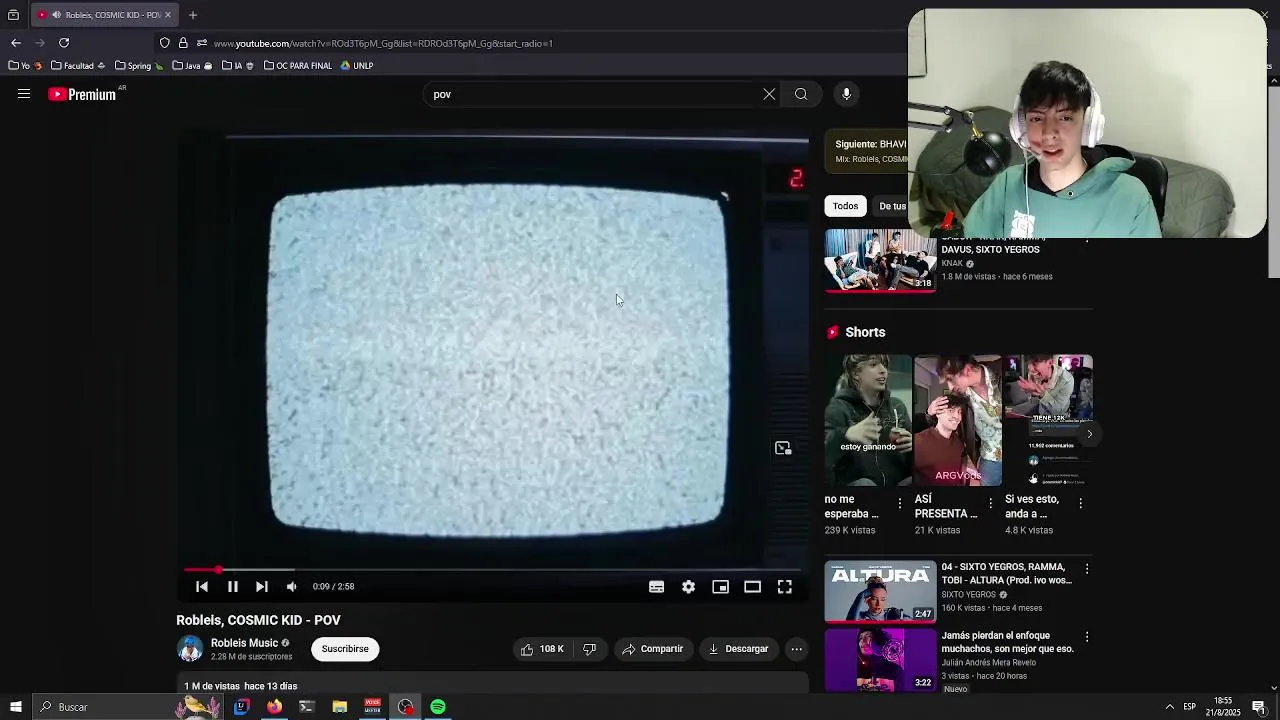Click the site security padlock icon
1280x720 pixels.
pos(183,43)
